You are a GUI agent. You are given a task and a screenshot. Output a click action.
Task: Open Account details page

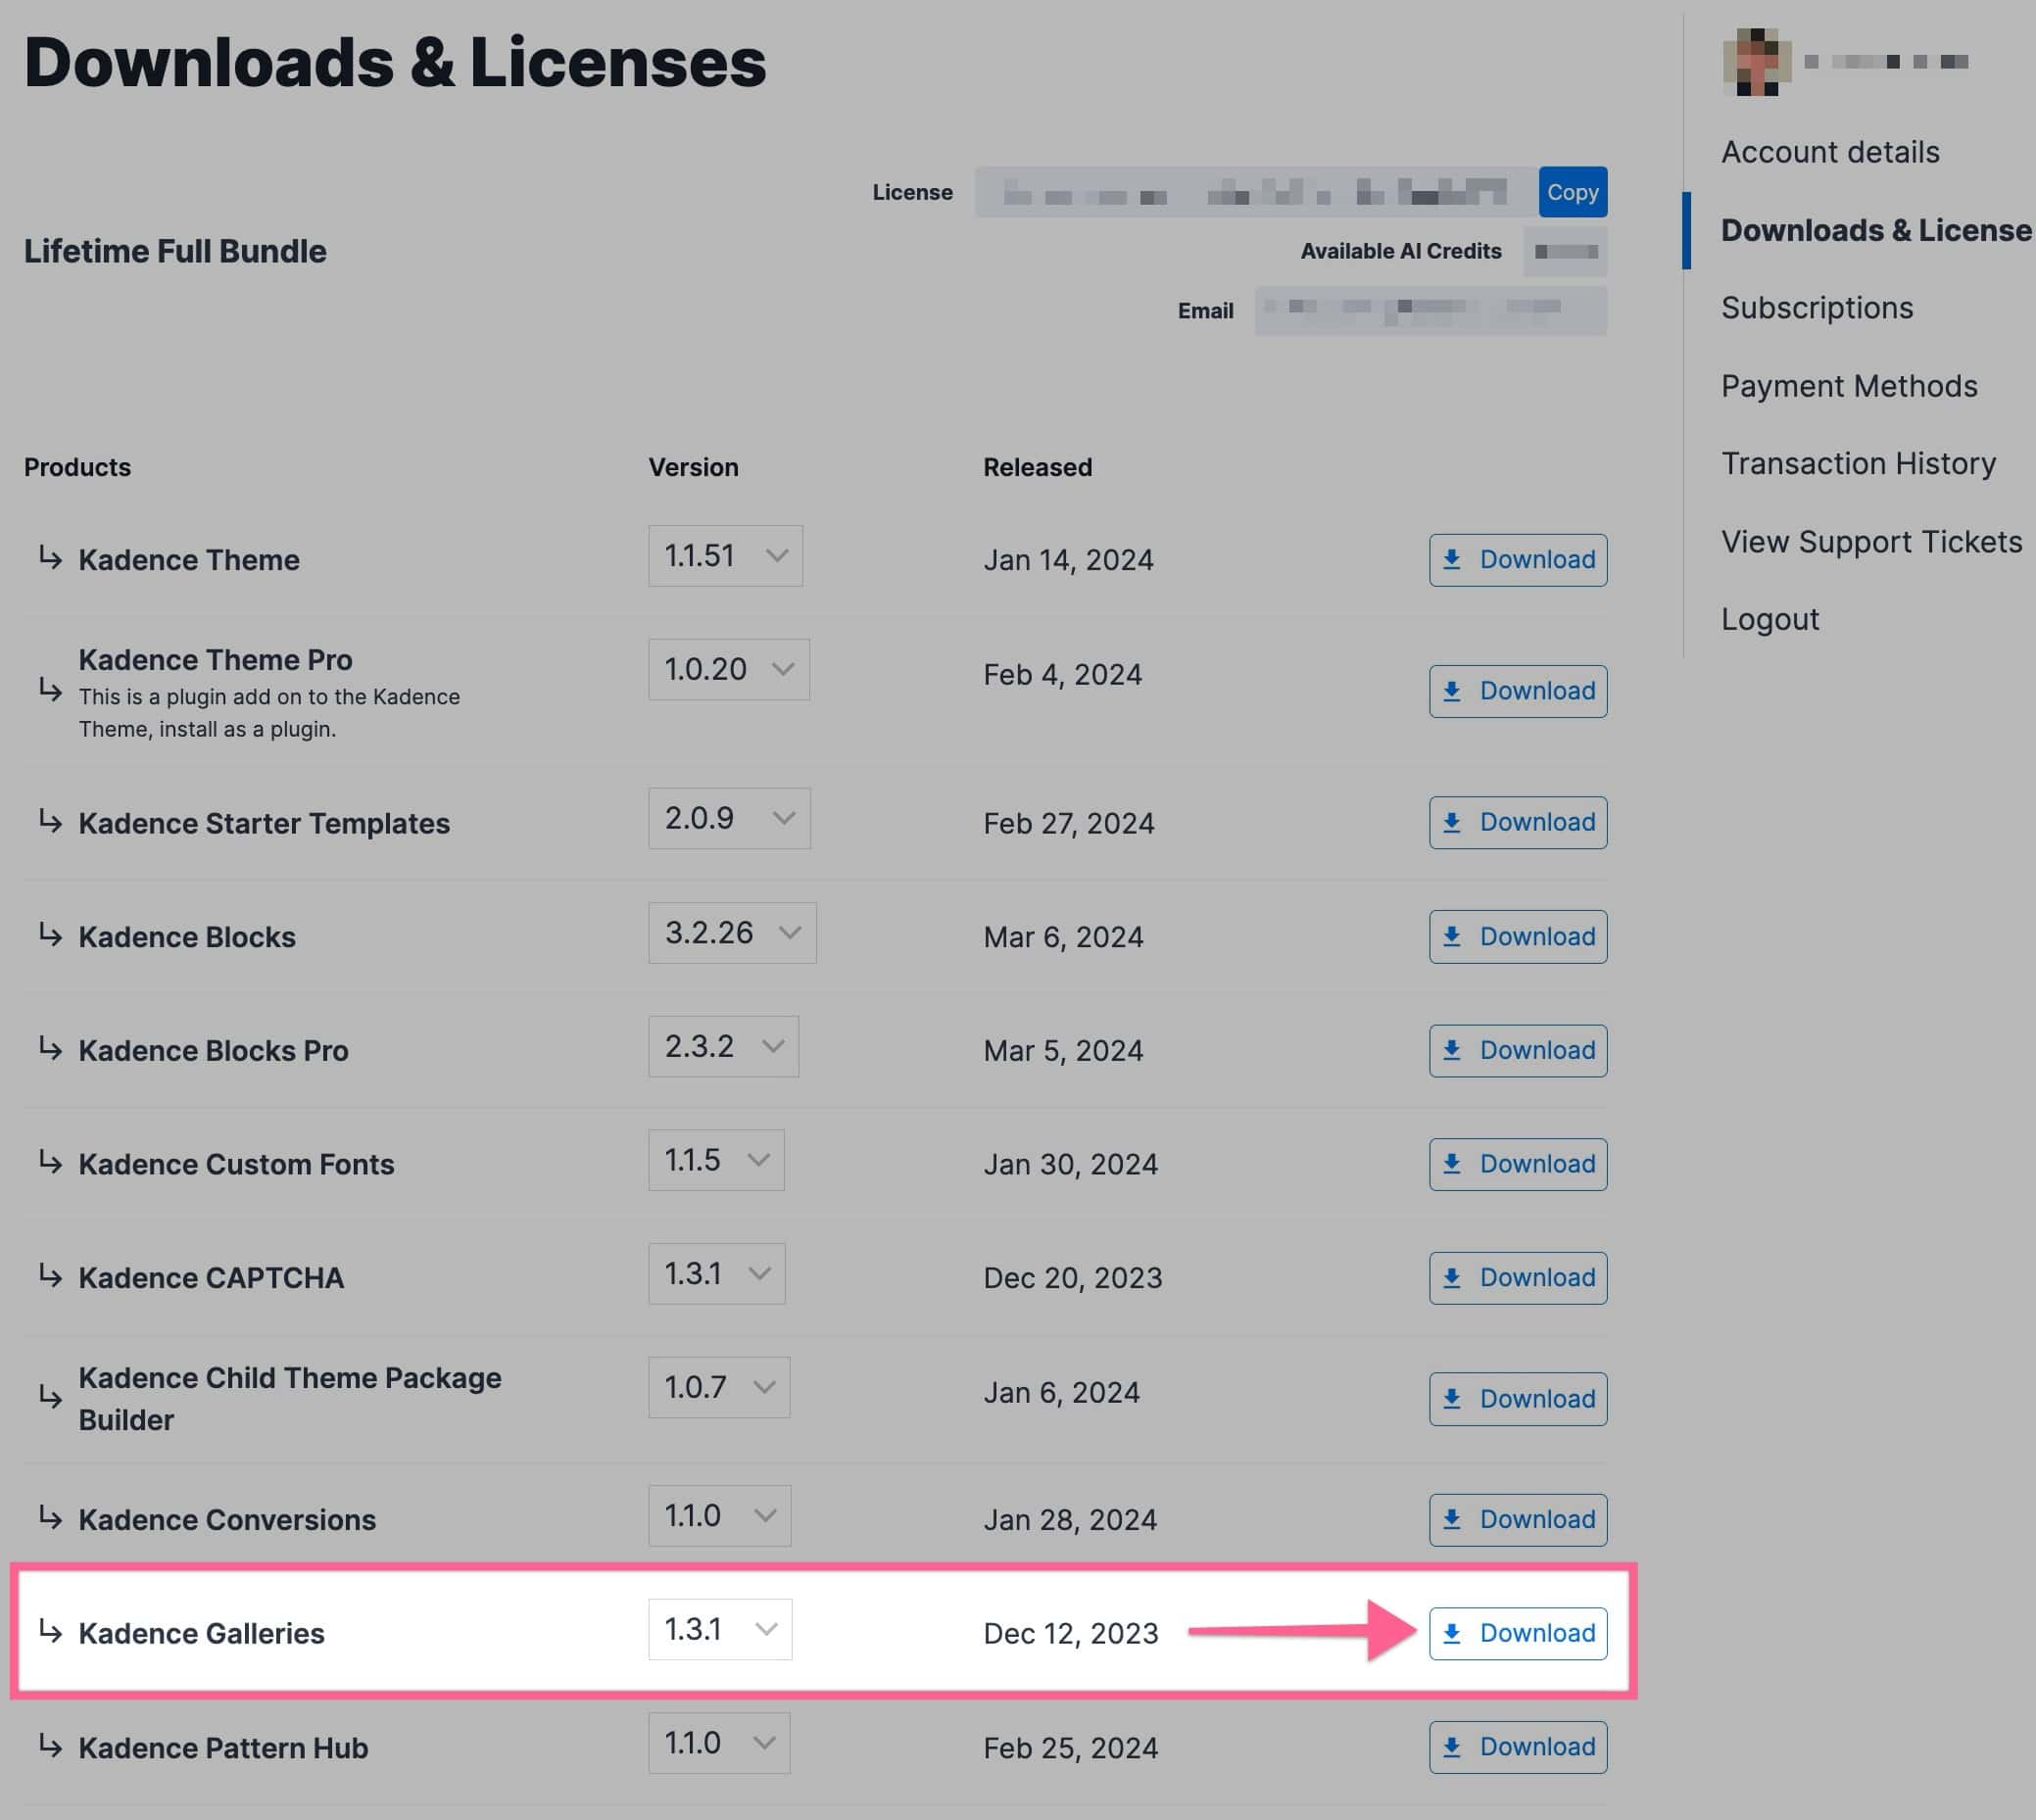pos(1830,152)
